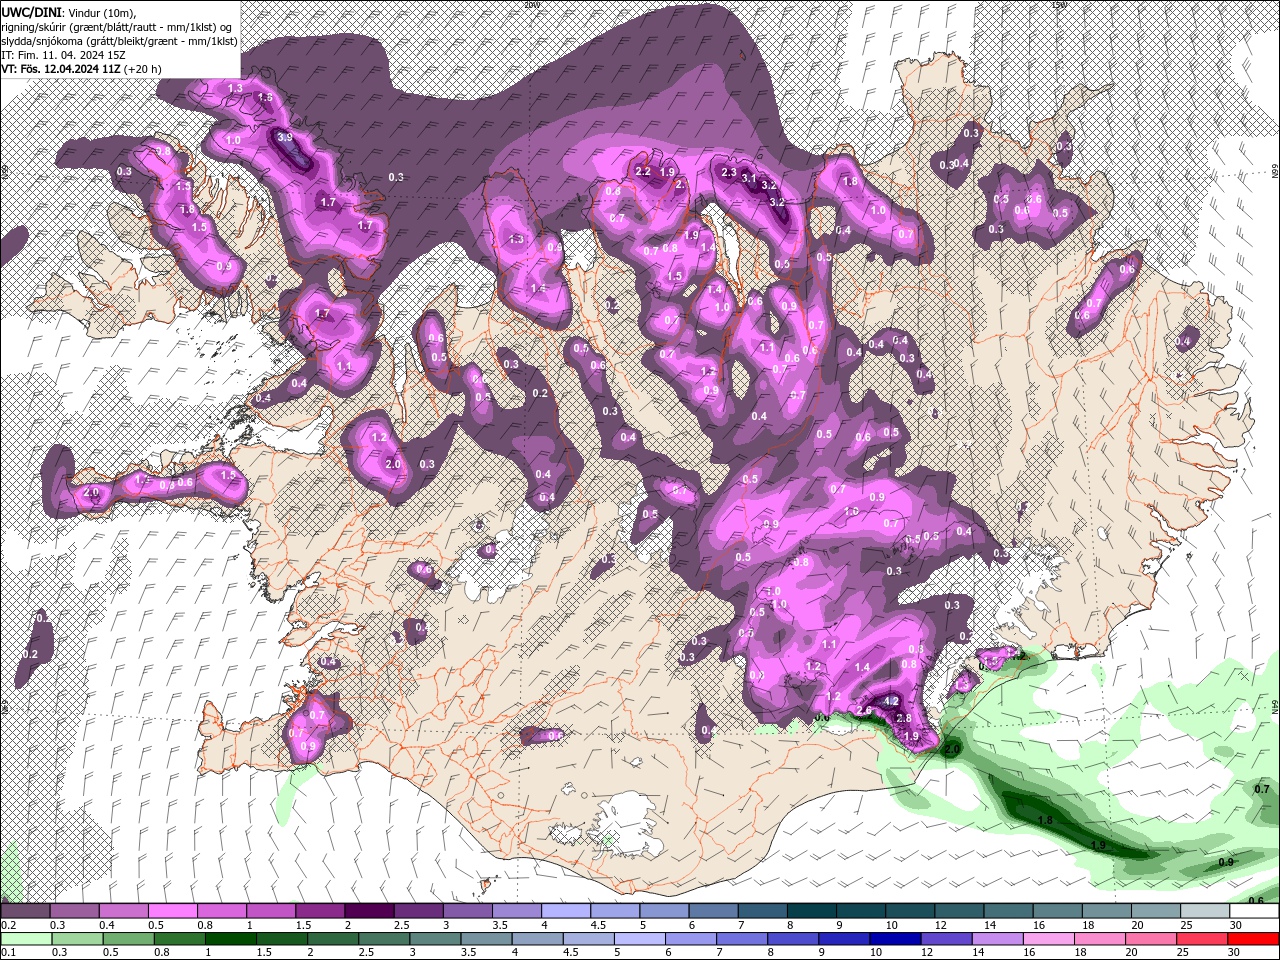Pick the lower legend pink swatch labeled 16
1280x960 pixels.
point(1051,939)
